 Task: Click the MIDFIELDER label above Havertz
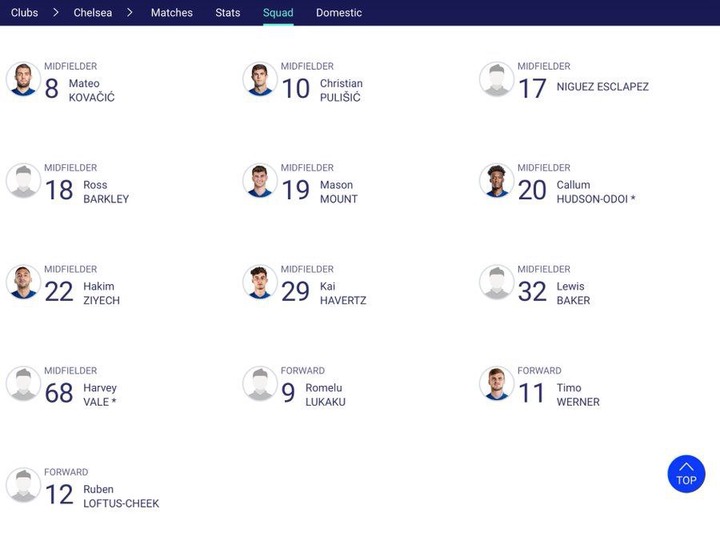tap(307, 269)
